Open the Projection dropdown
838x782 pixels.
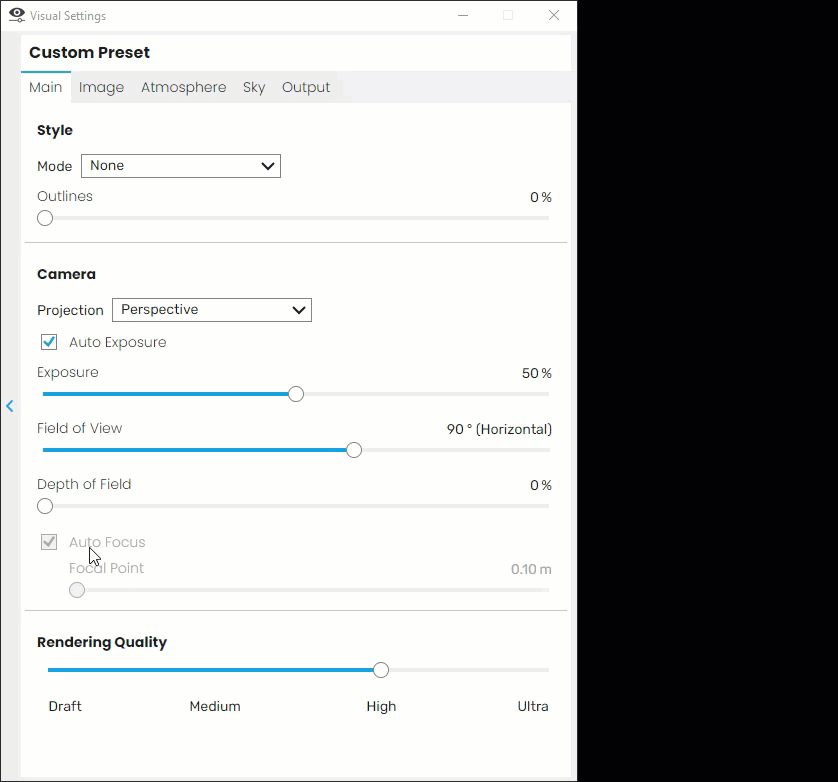point(212,310)
